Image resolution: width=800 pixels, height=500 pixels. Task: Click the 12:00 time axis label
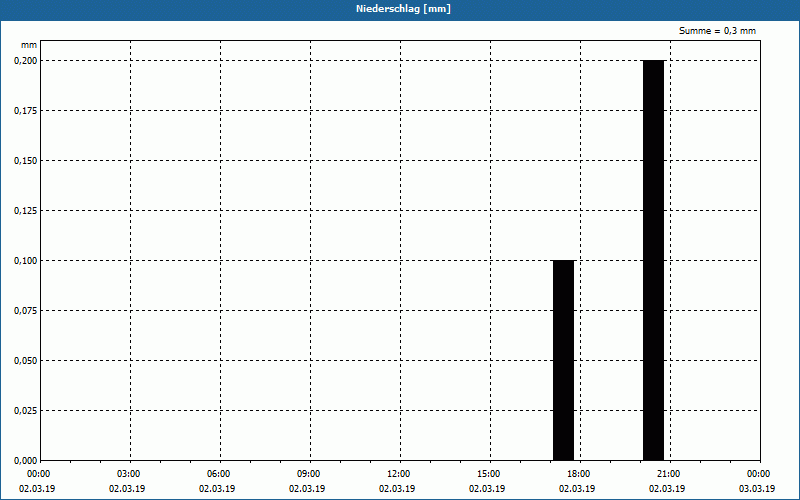coord(400,474)
